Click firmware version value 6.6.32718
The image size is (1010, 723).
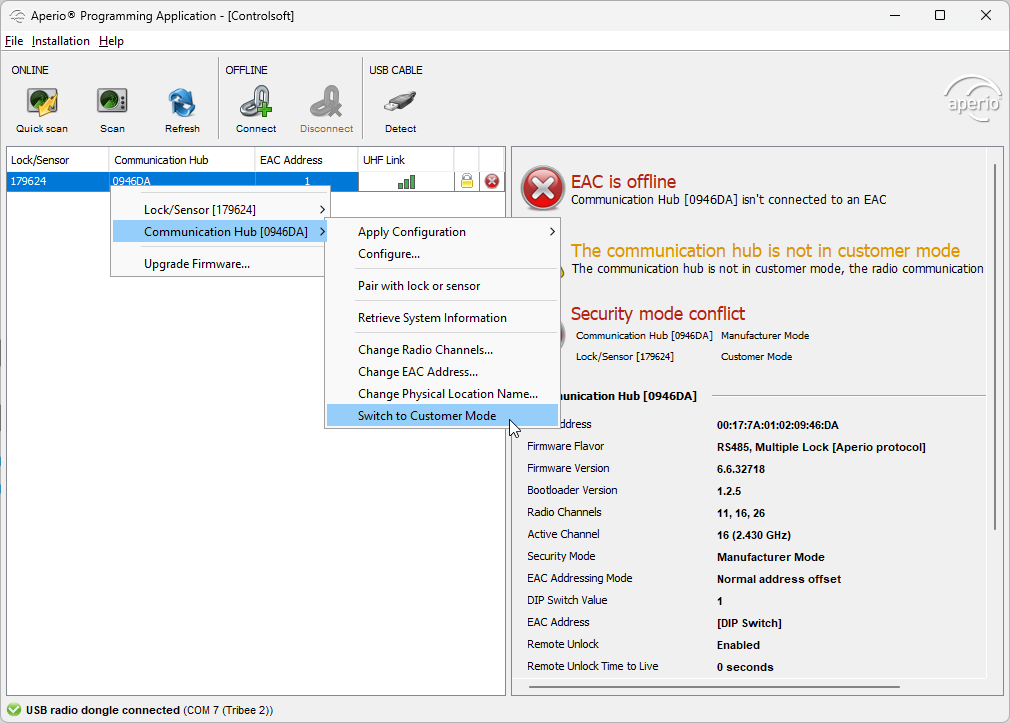point(741,469)
